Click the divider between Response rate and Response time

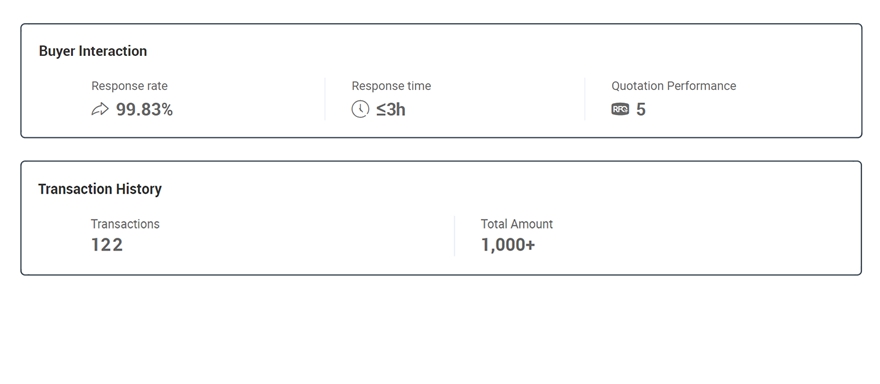point(324,99)
